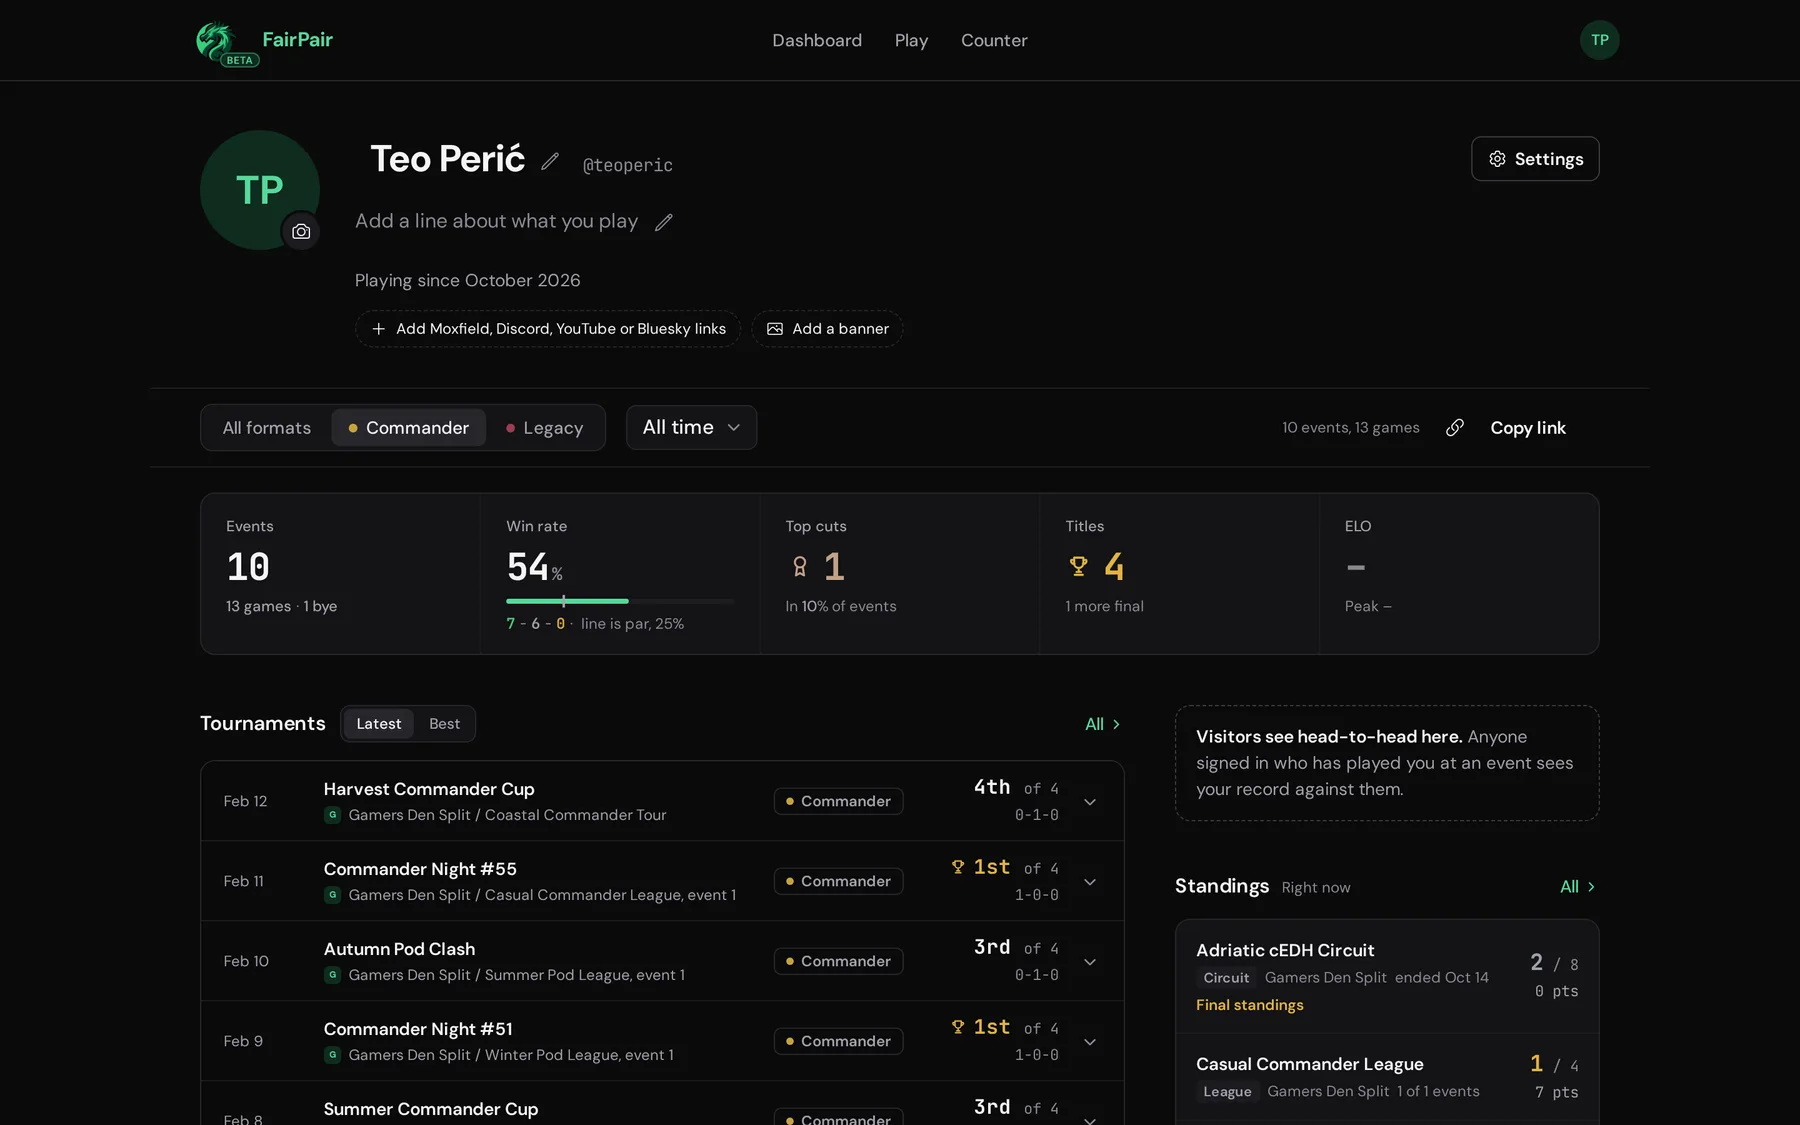Screen dimensions: 1800x1125
Task: Click the @teoperic handle
Action: click(x=627, y=165)
